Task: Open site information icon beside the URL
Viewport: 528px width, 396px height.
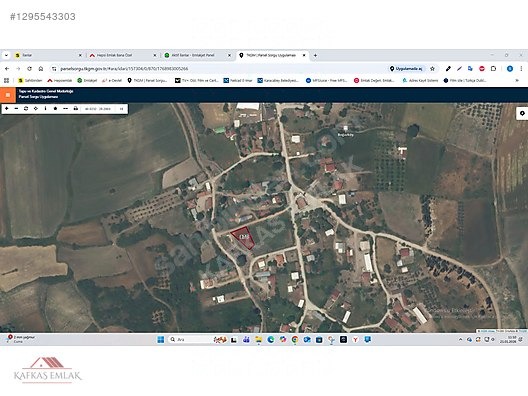Action: [54, 69]
